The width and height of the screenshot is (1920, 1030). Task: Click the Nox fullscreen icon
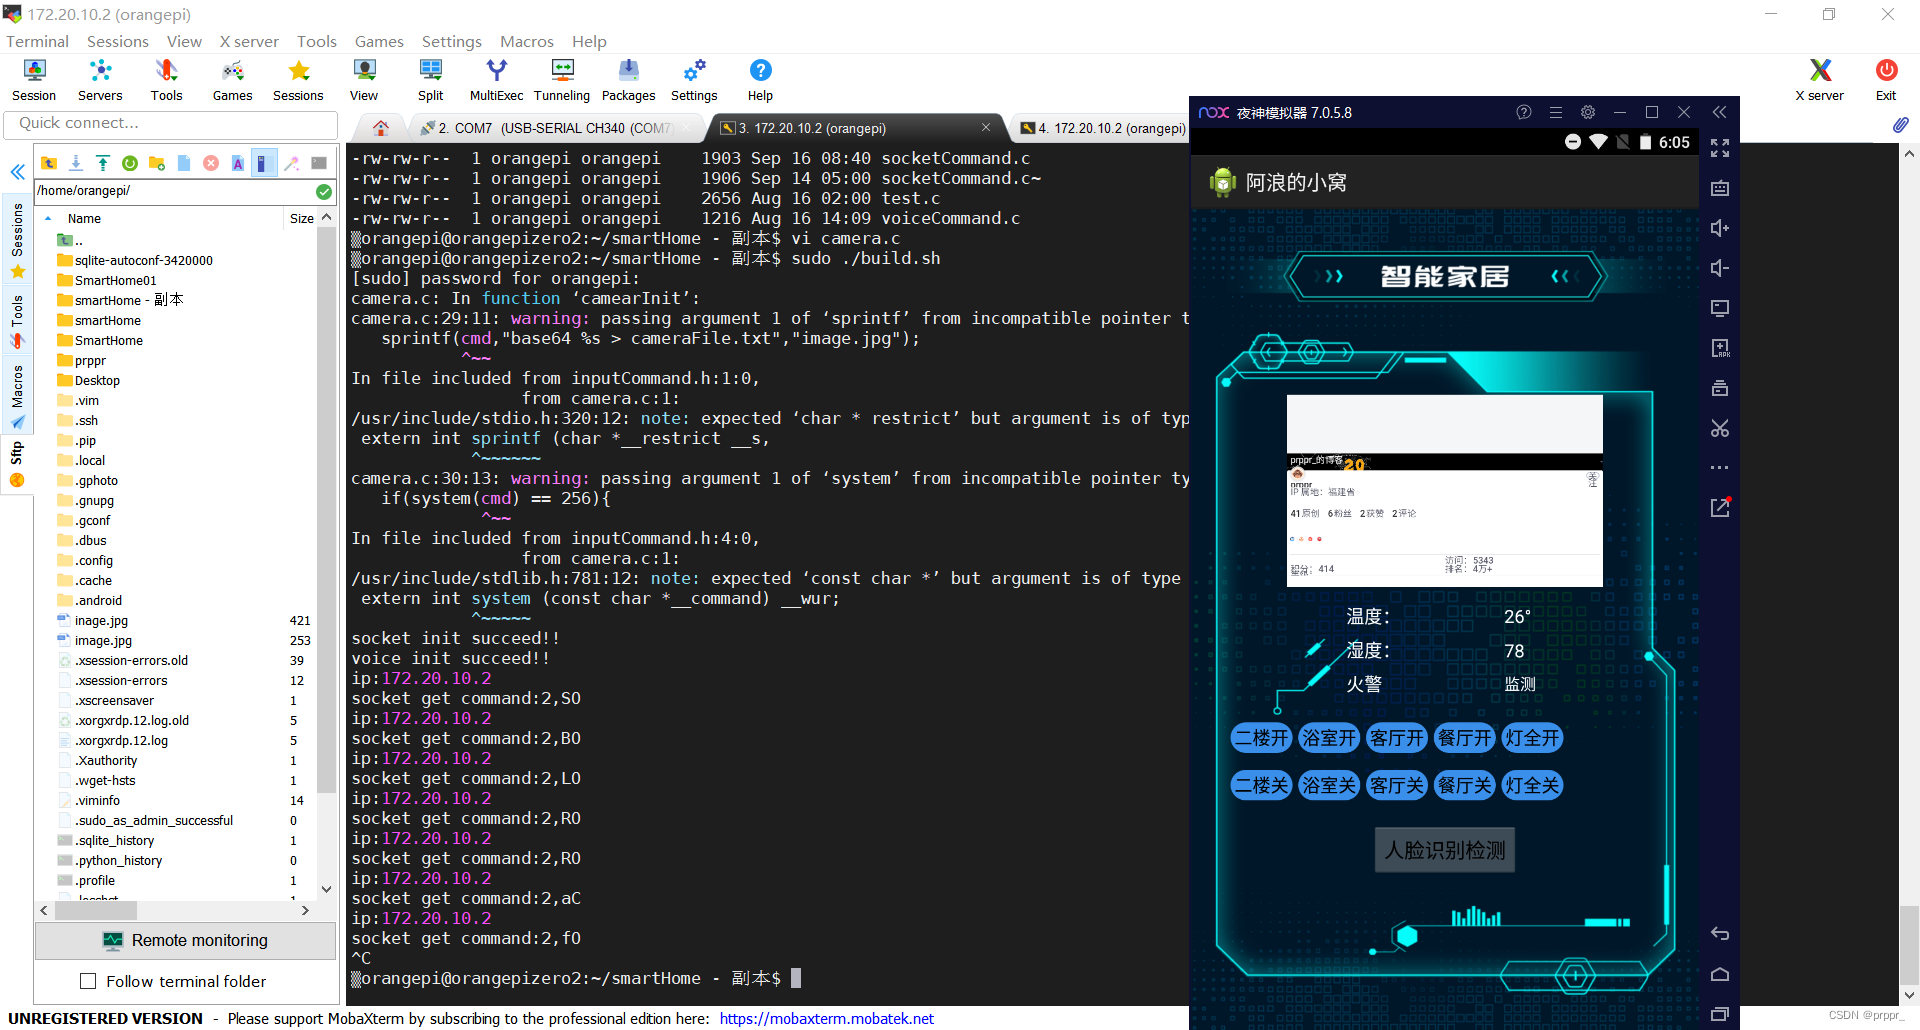coord(1720,148)
